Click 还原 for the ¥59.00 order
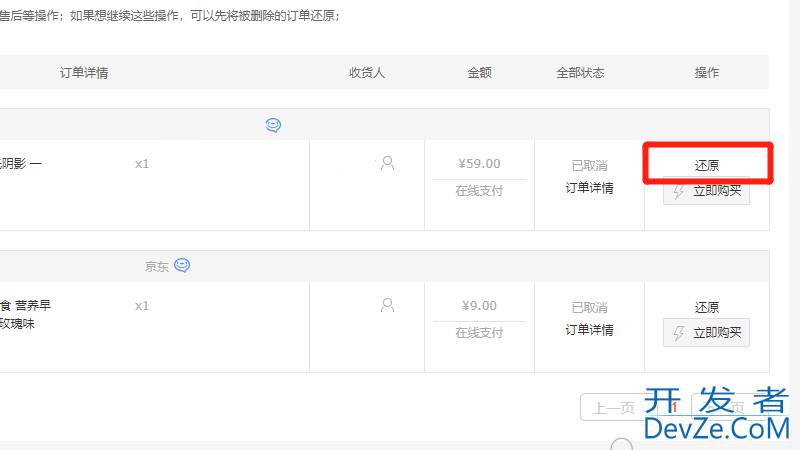Screen dimensions: 800x450 (x=707, y=165)
